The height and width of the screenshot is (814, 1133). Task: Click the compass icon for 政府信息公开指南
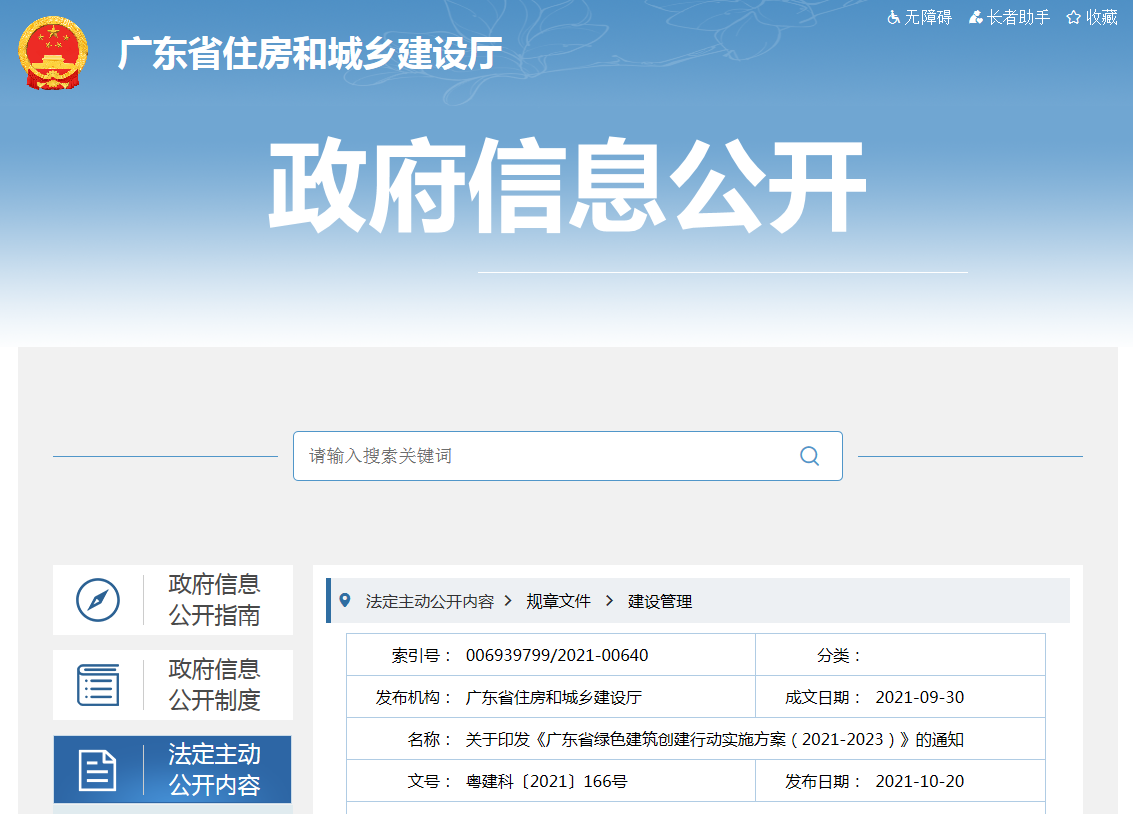(x=98, y=600)
